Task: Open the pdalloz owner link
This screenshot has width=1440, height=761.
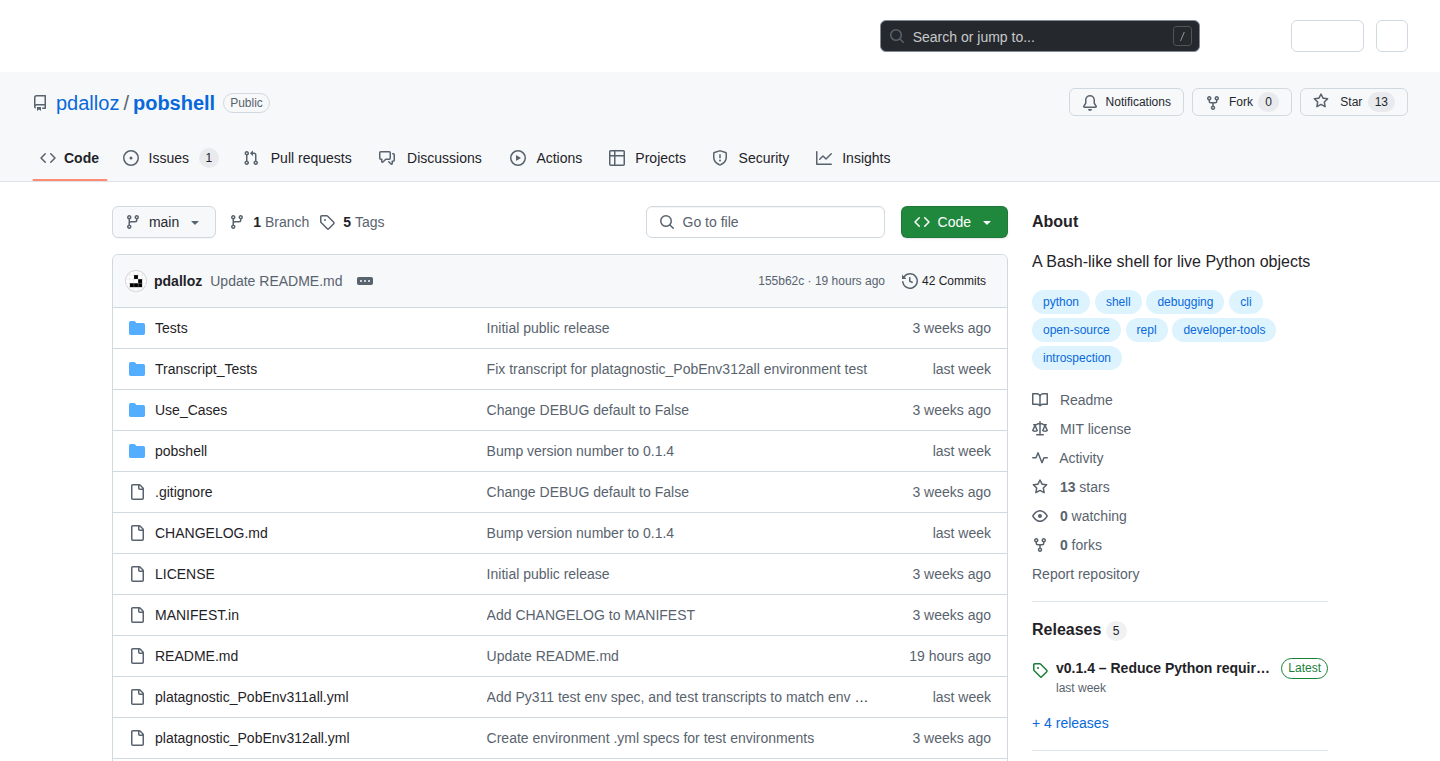Action: (x=88, y=103)
